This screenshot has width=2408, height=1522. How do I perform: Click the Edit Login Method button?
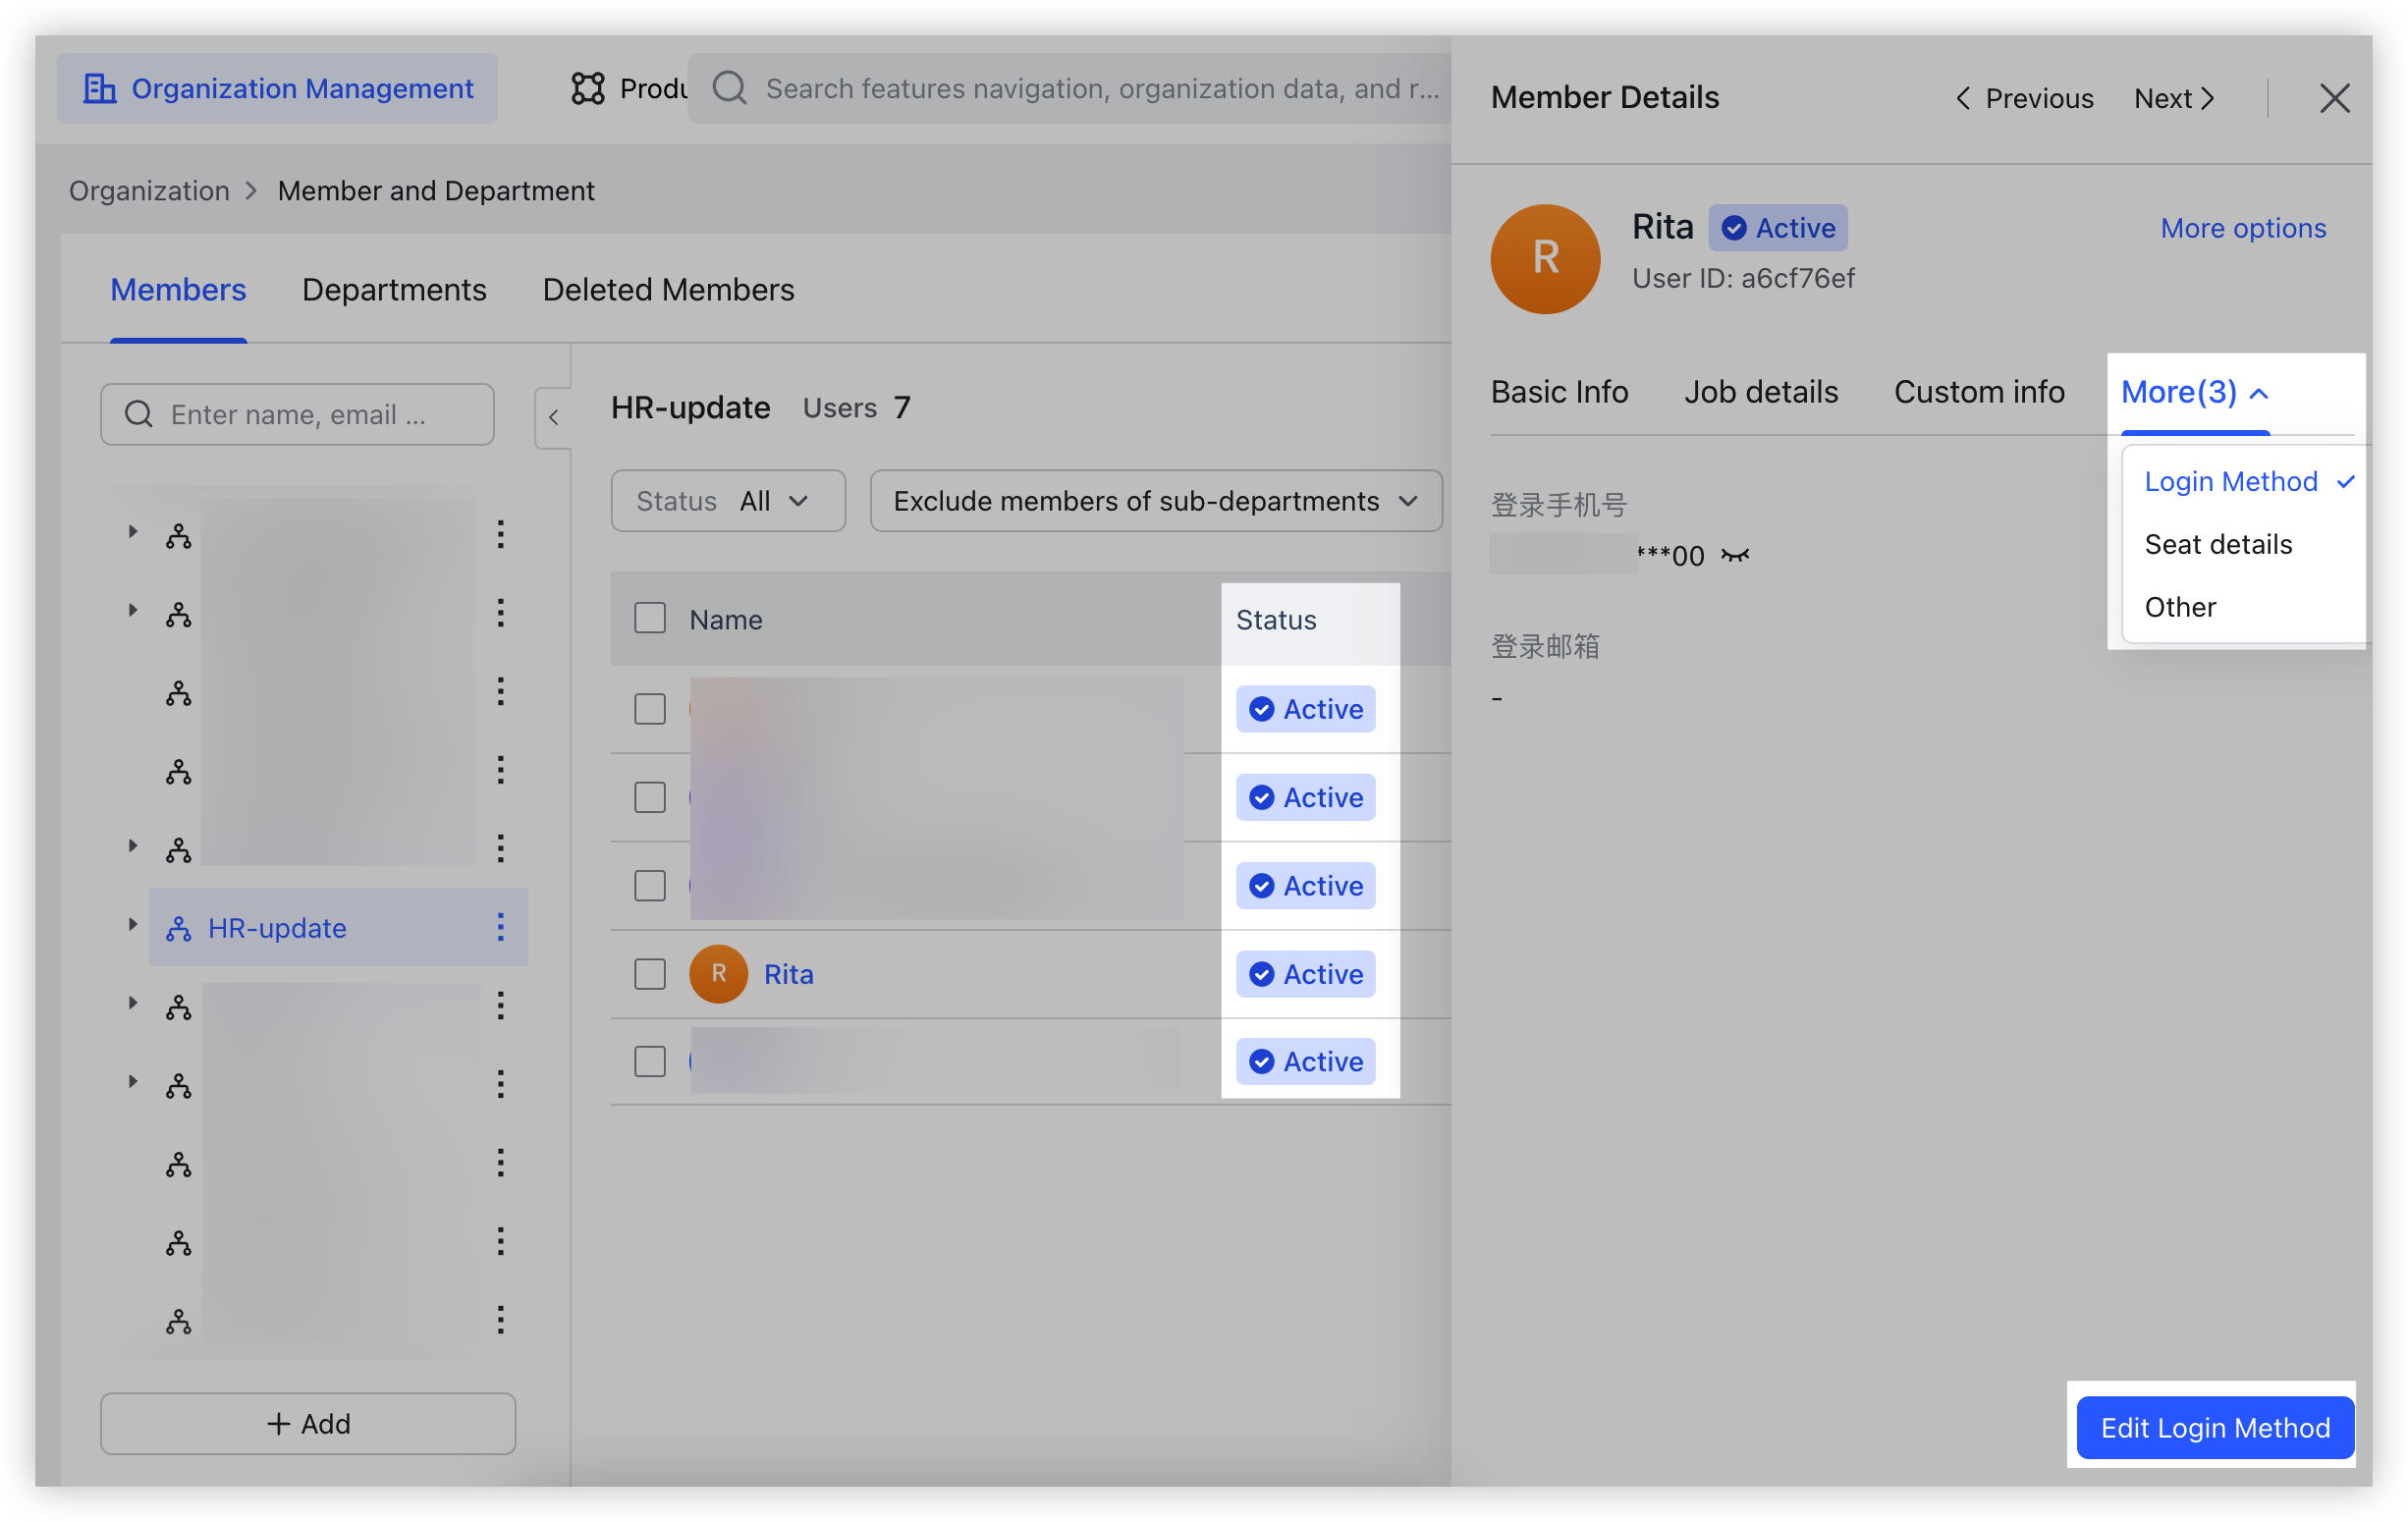pos(2215,1427)
